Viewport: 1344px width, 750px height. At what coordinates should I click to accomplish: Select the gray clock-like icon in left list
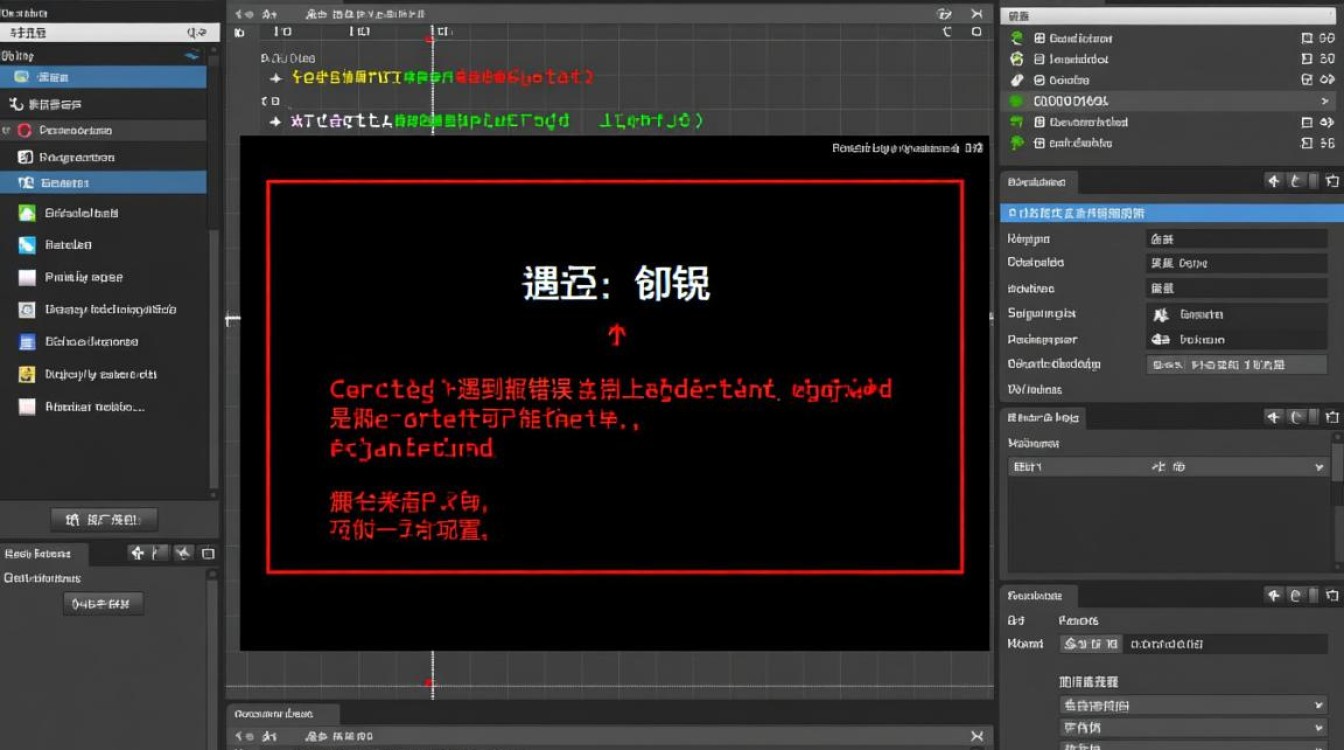click(x=27, y=310)
